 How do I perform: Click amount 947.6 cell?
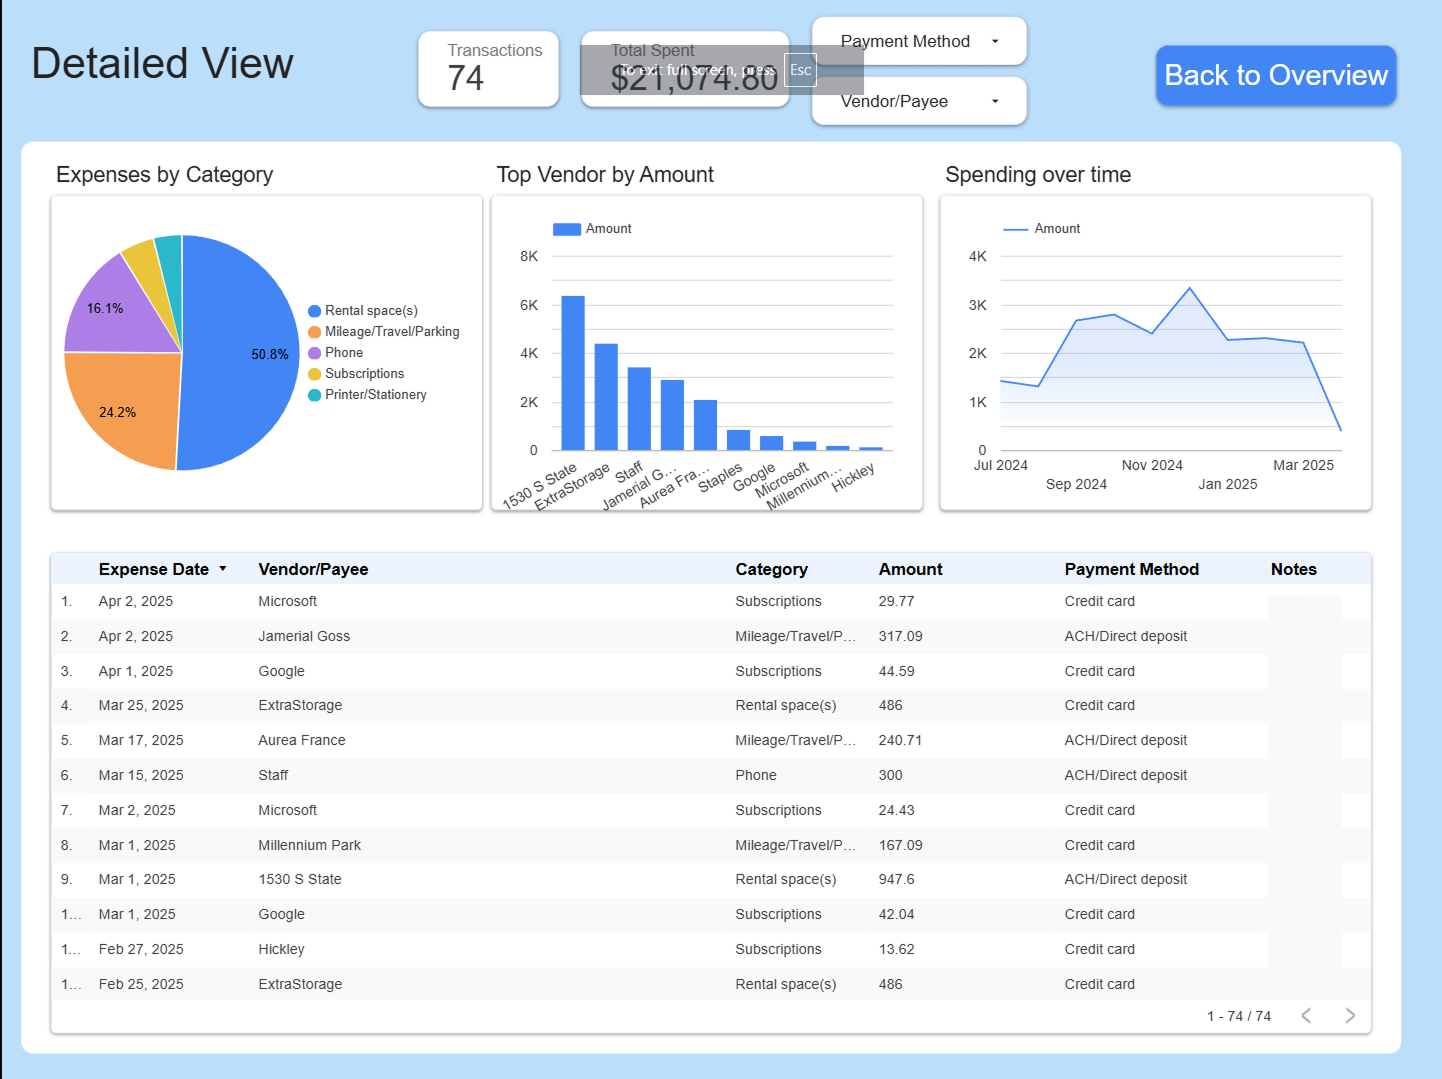click(x=896, y=879)
